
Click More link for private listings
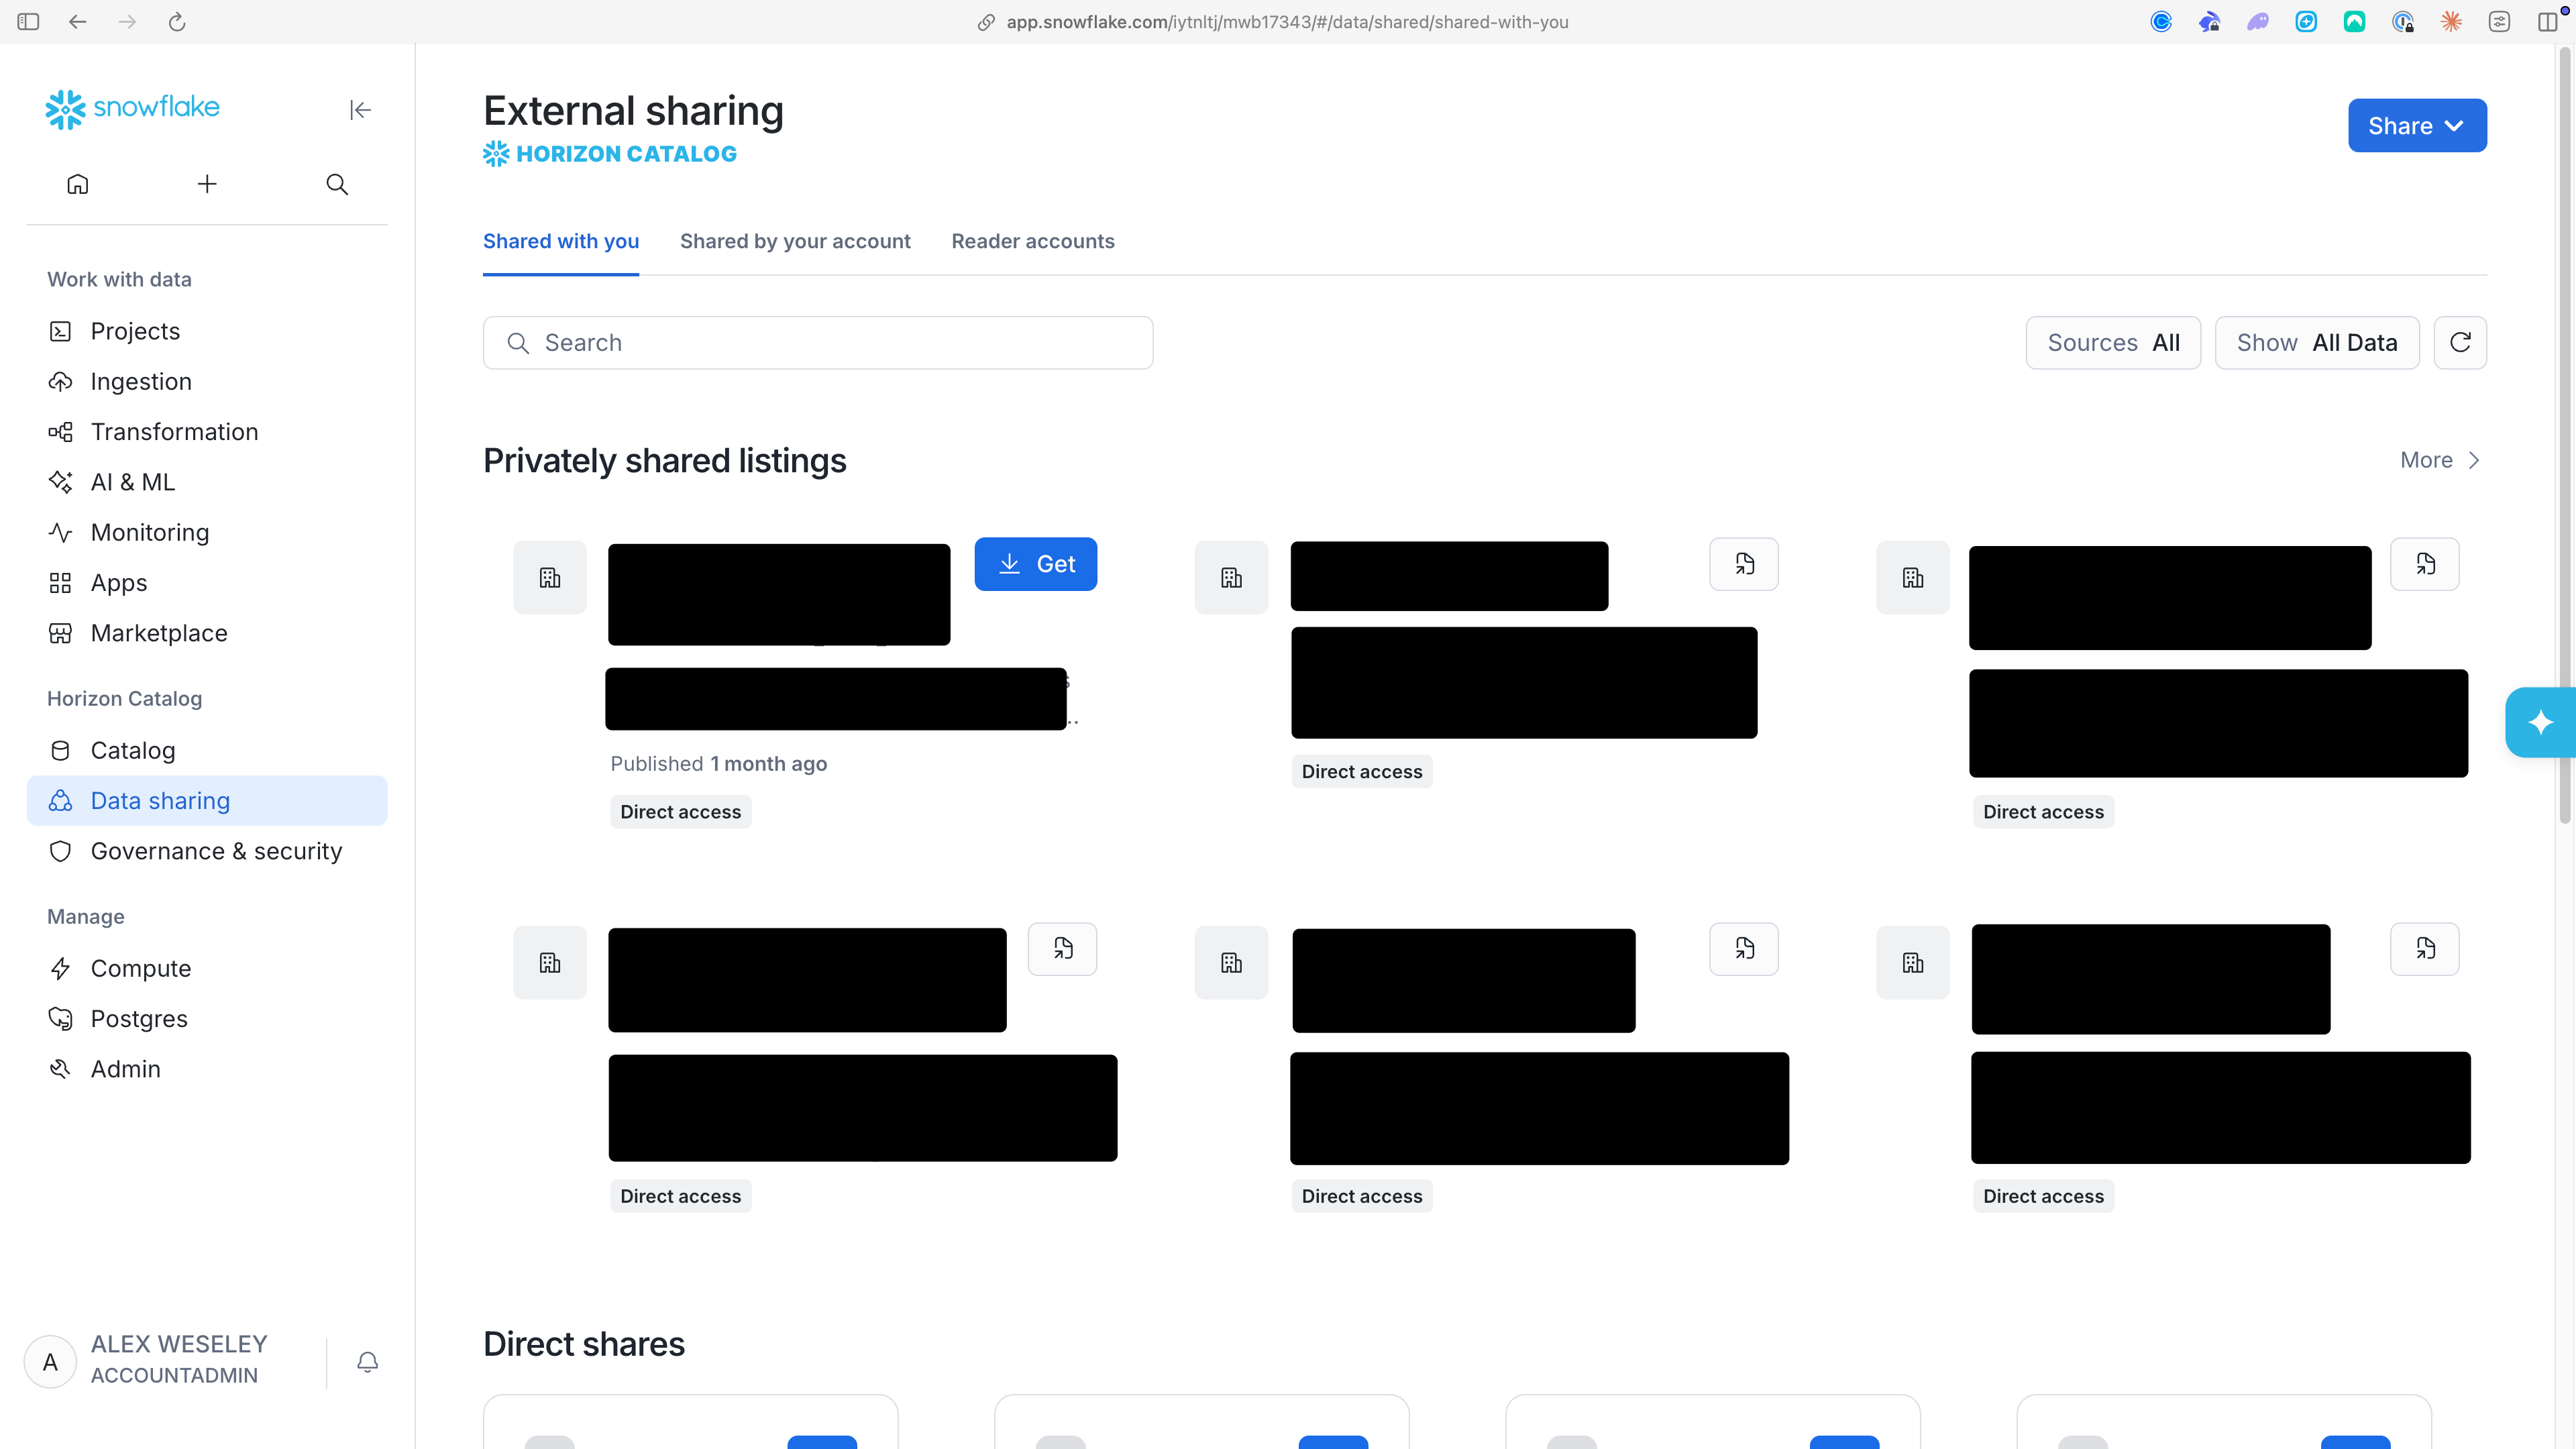tap(2441, 460)
